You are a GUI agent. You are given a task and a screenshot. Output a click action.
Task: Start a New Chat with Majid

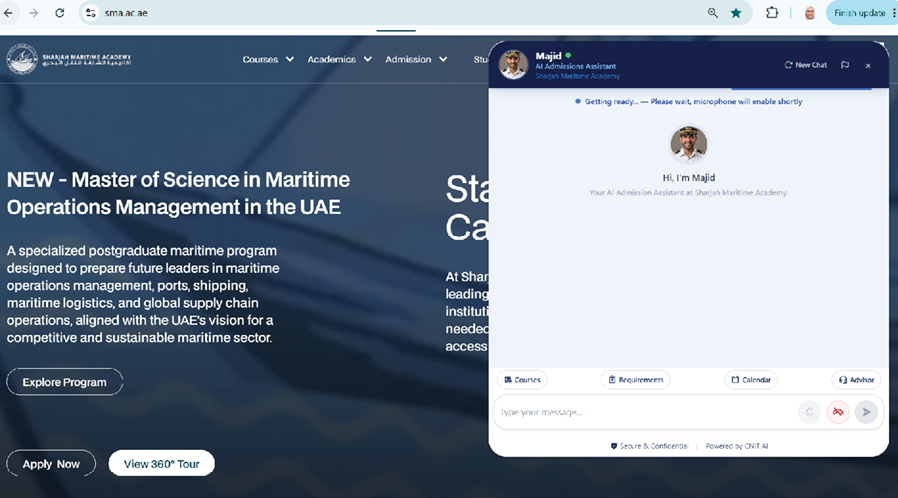click(x=806, y=65)
